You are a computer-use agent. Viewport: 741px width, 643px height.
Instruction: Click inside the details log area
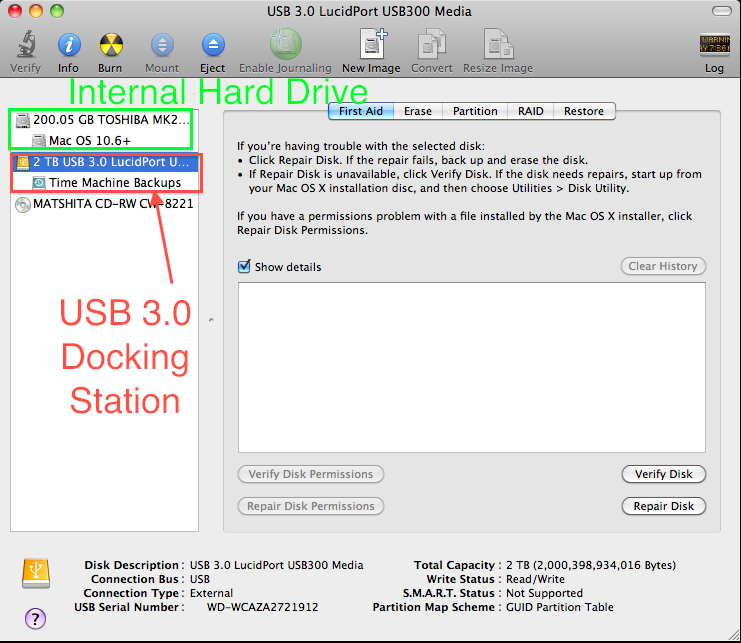[x=472, y=367]
